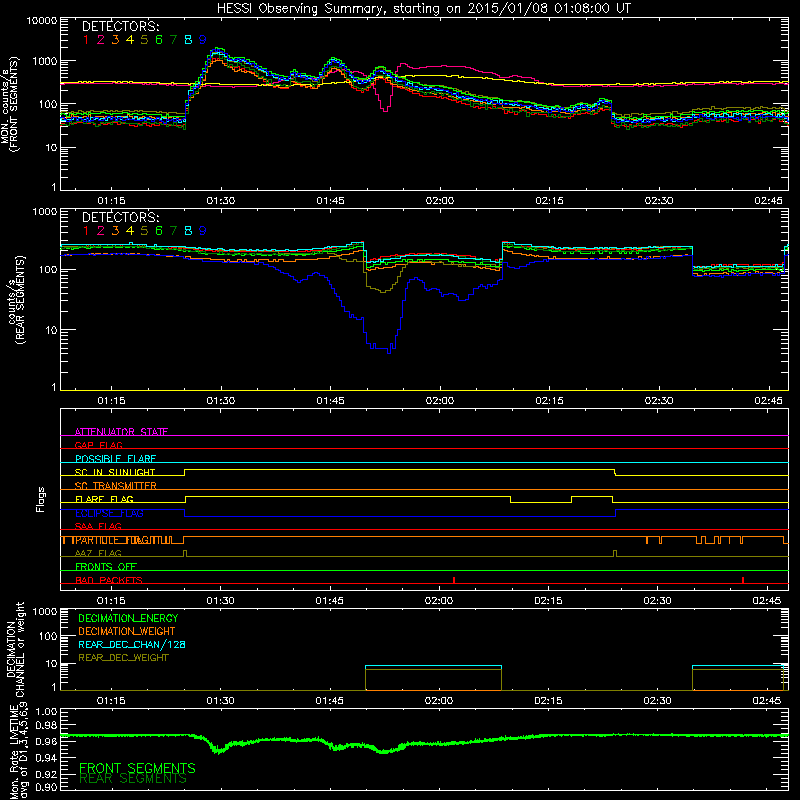The width and height of the screenshot is (800, 800).
Task: Click the bright green FRONT SEGMENTS livetime legend
Action: [x=137, y=768]
